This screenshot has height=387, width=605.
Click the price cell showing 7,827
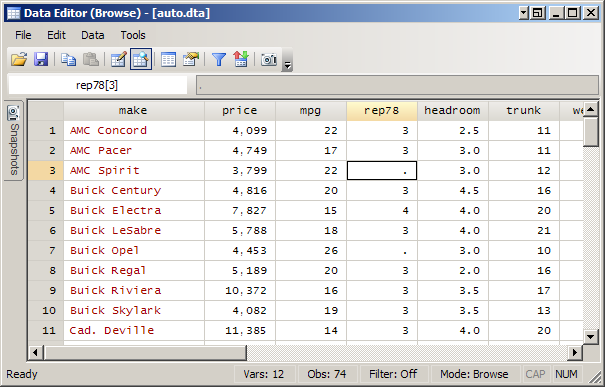(240, 211)
